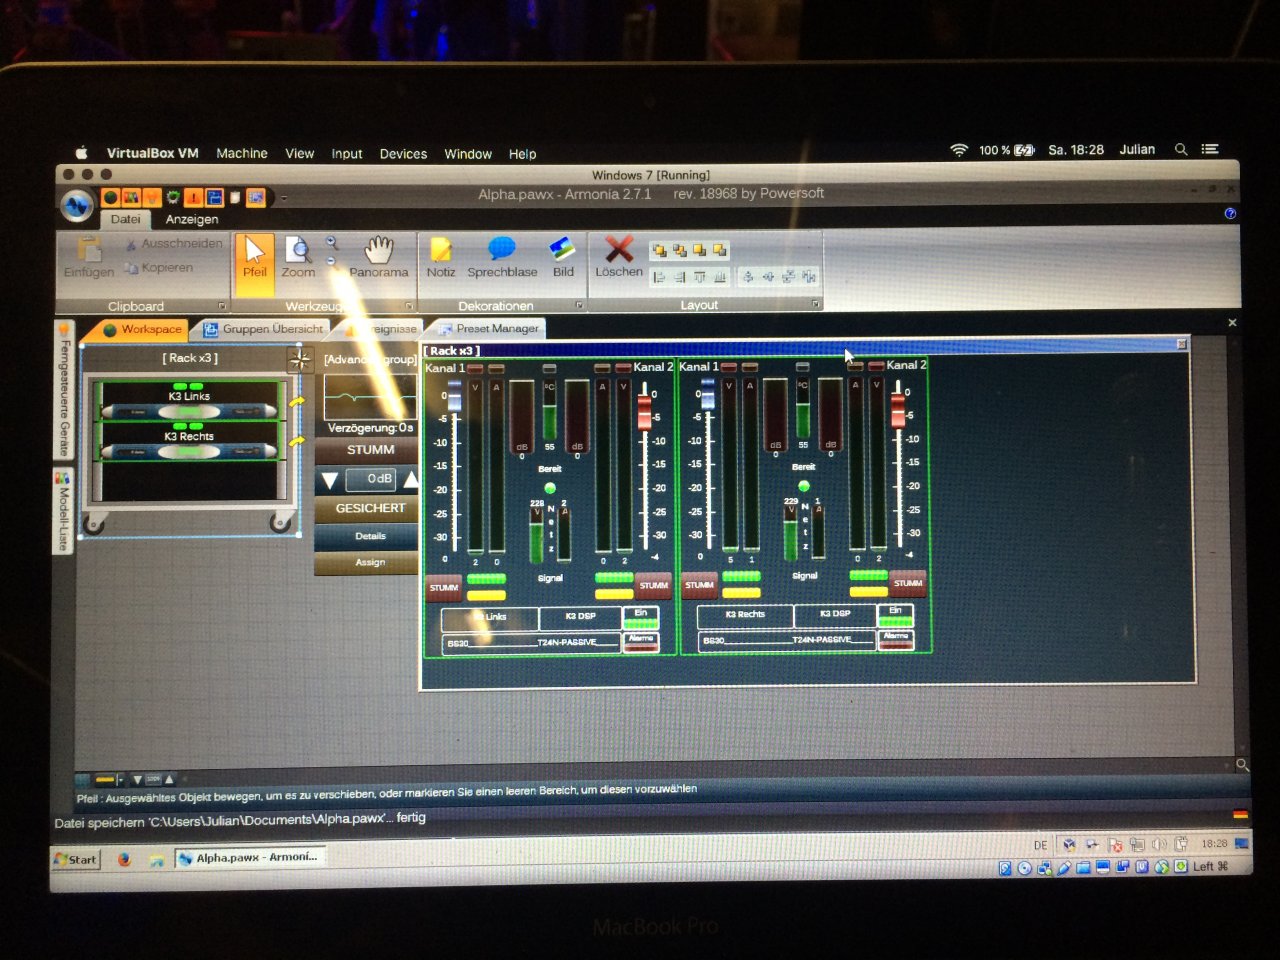This screenshot has width=1280, height=960.
Task: Click the Alpha.pawx - Armonia taskbar button
Action: pyautogui.click(x=248, y=858)
